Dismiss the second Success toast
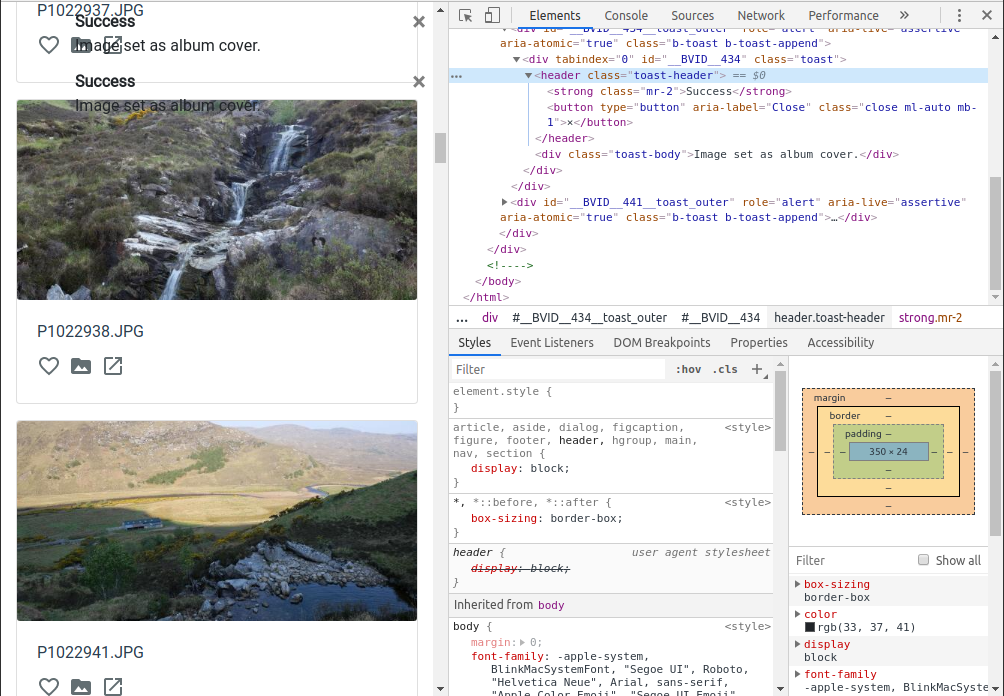 pos(419,81)
